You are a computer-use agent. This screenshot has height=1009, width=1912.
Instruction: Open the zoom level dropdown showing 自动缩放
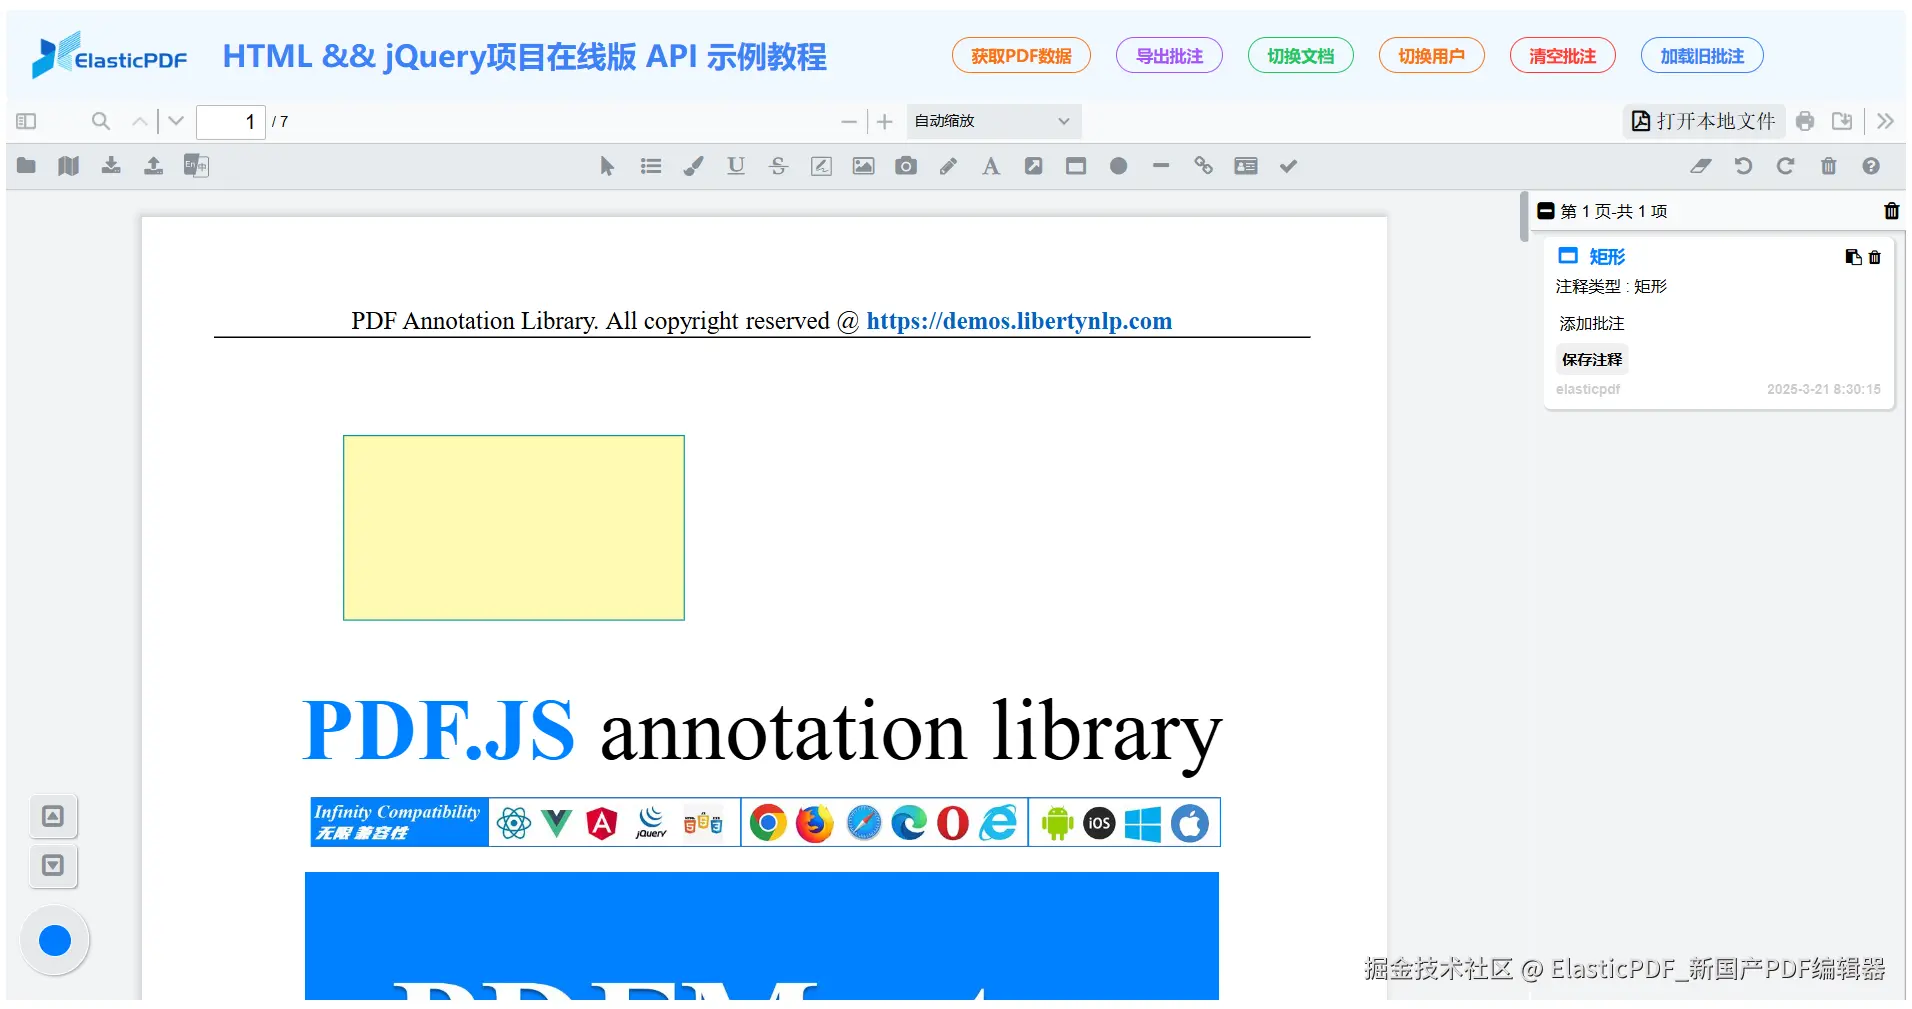coord(991,121)
